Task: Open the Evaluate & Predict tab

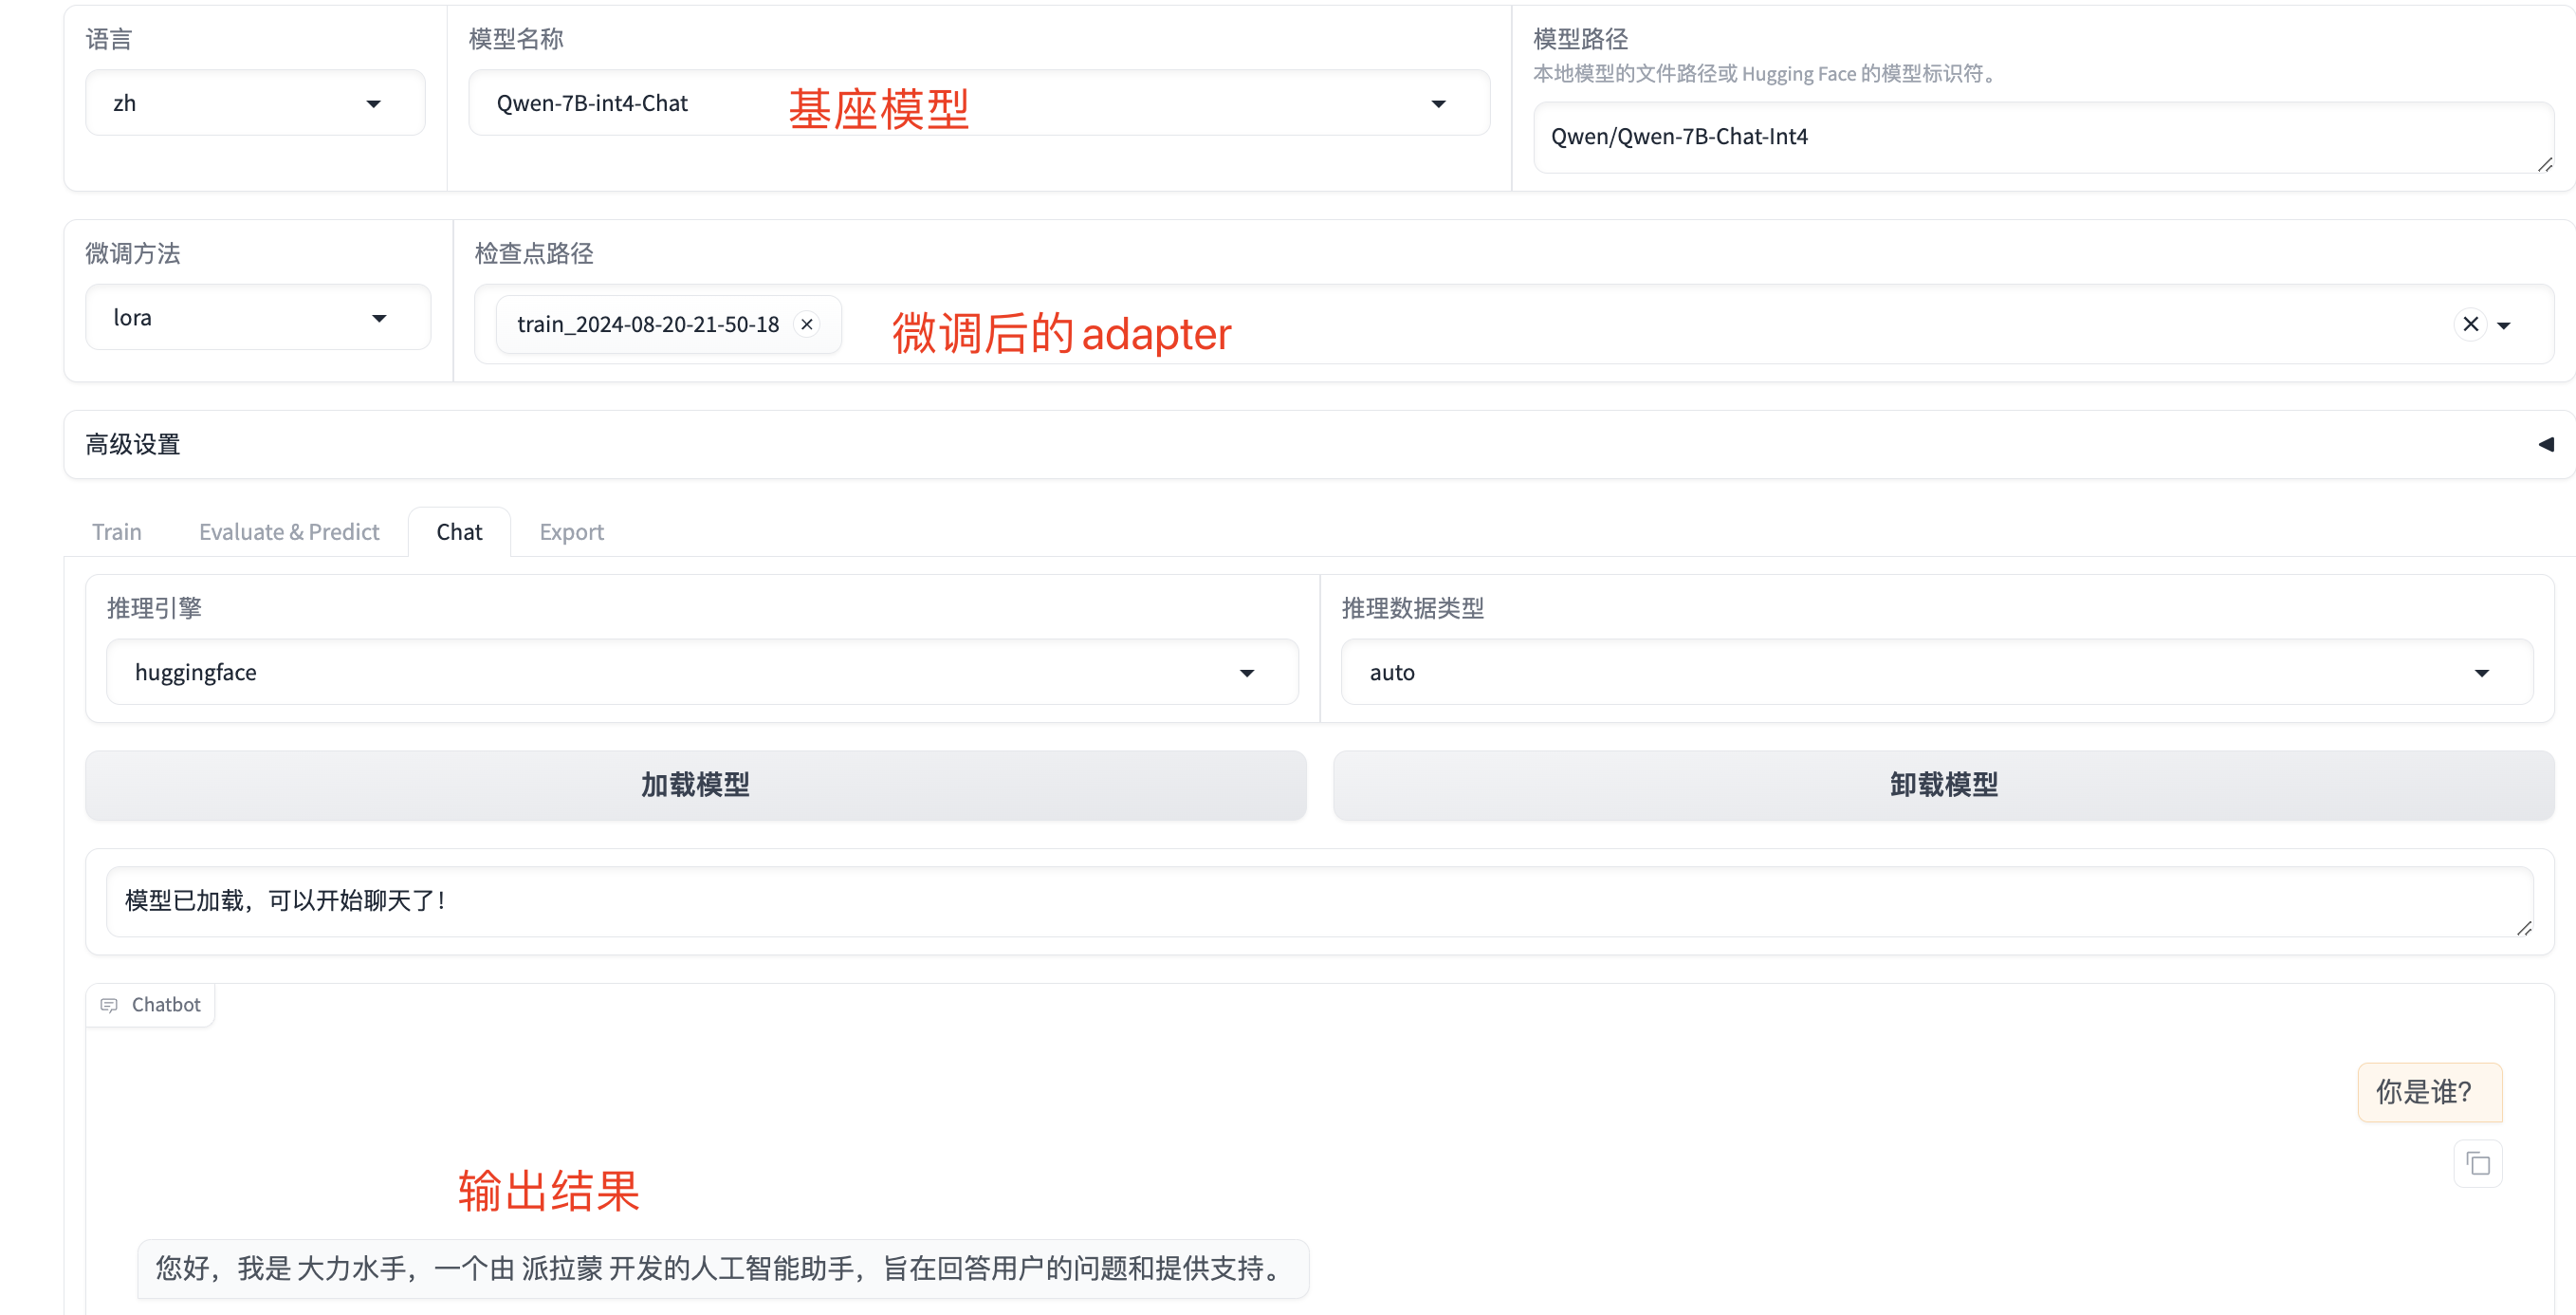Action: (289, 532)
